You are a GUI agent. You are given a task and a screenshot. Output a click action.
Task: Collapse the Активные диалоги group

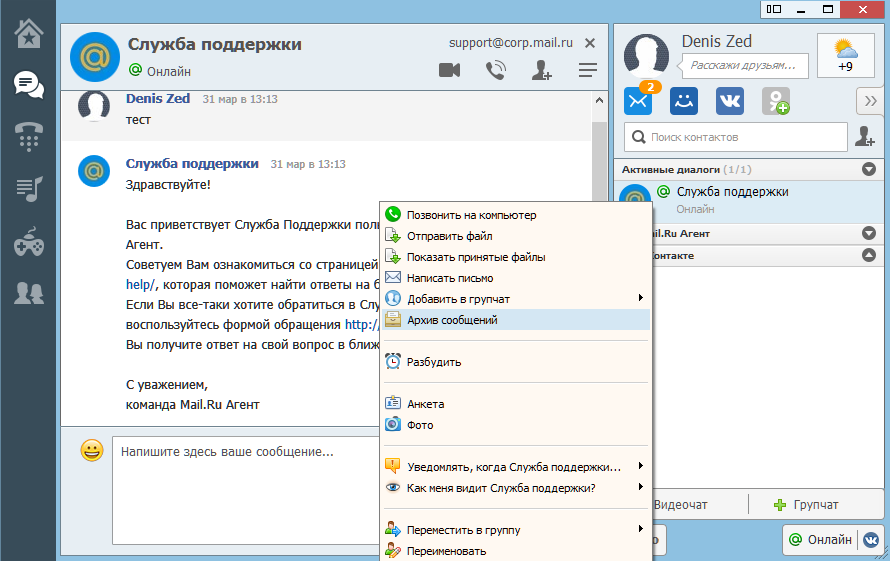[868, 170]
